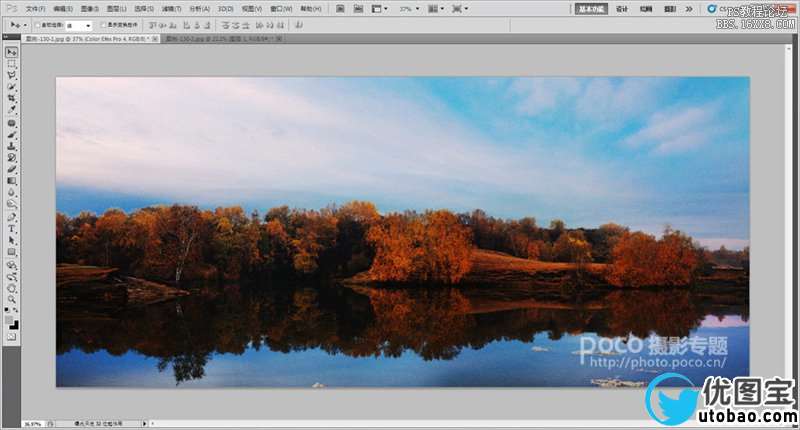The image size is (800, 430).
Task: Select the 3D Camera Rotate tool
Action: [11, 277]
